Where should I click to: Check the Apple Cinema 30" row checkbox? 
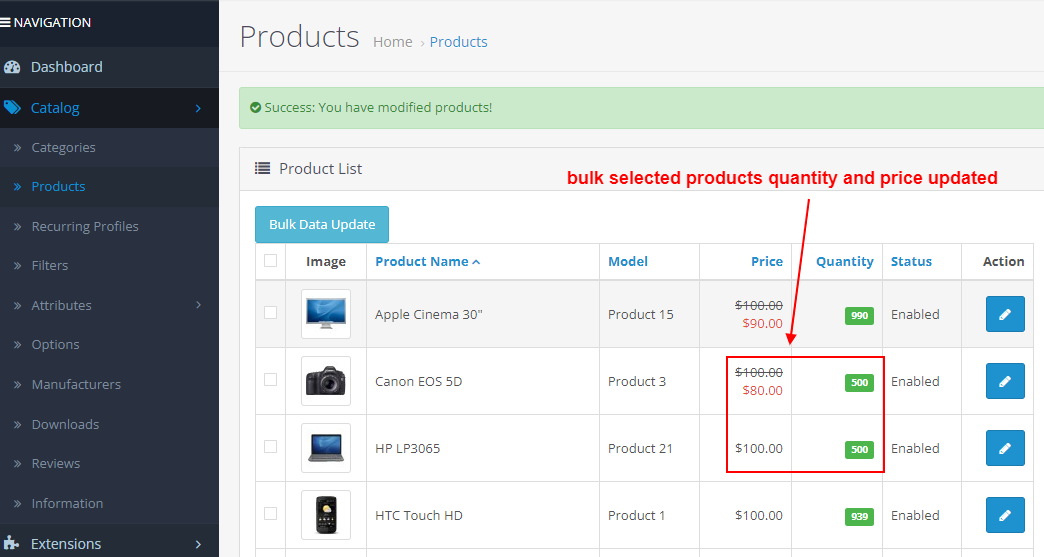coord(270,313)
